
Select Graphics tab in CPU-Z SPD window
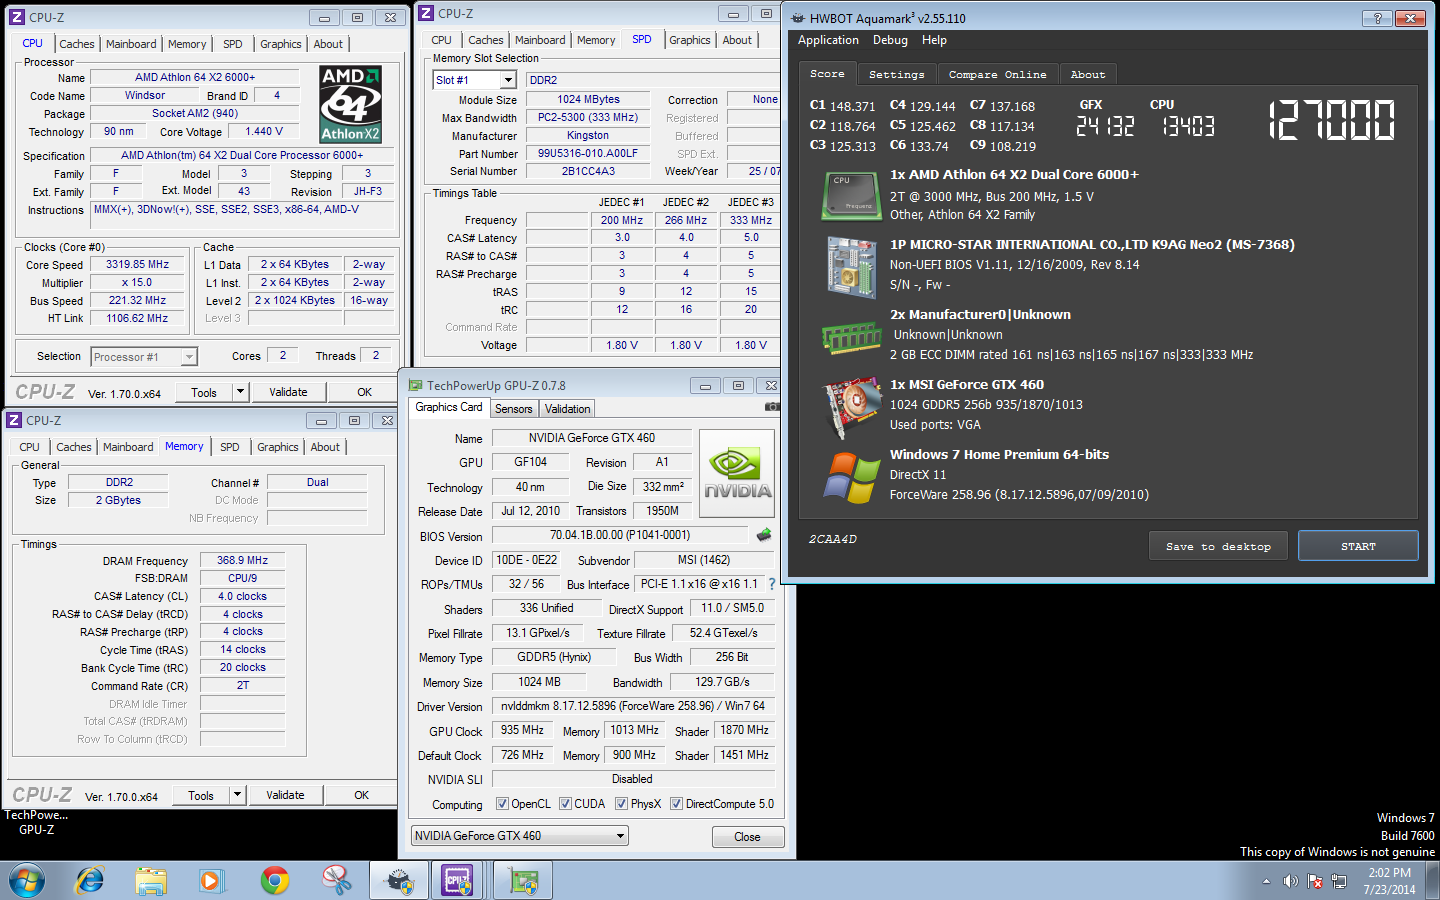point(690,40)
